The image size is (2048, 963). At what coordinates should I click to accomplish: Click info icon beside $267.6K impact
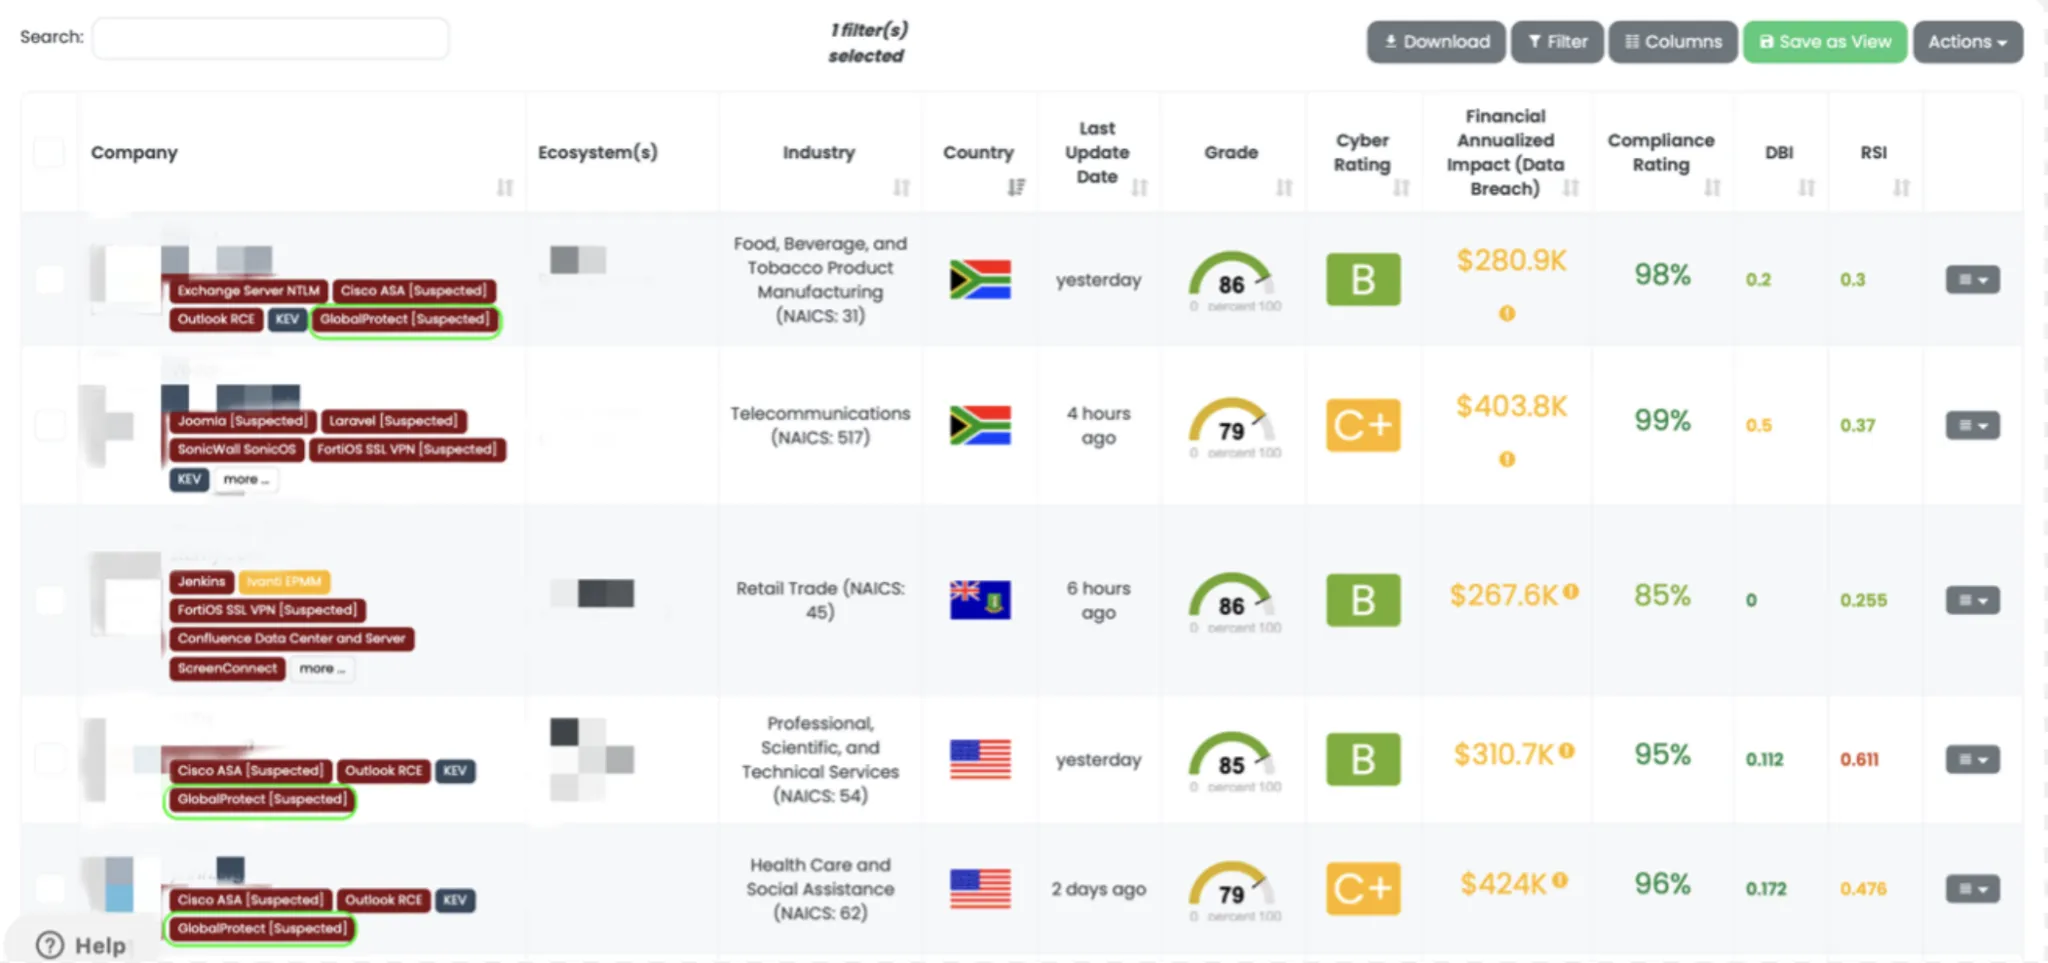[x=1571, y=591]
